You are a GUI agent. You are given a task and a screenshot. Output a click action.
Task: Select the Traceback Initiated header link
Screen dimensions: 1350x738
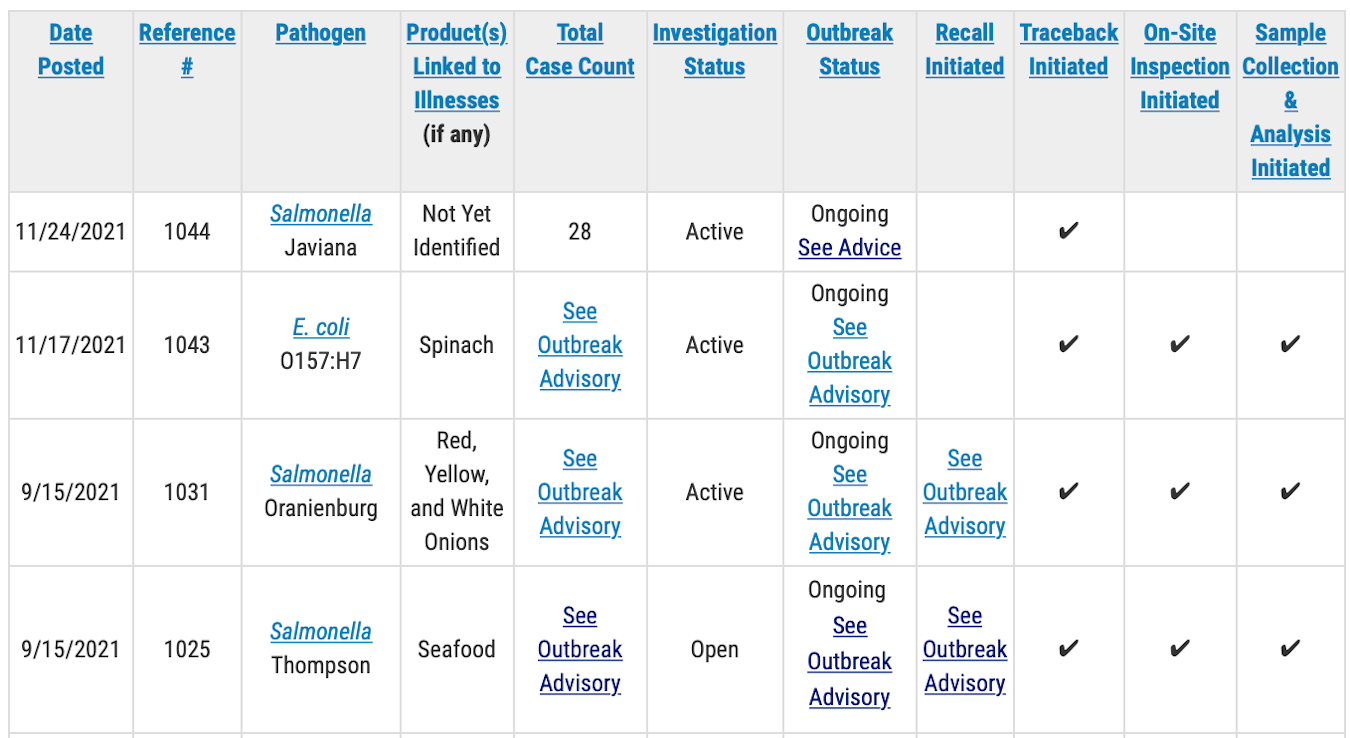[x=1068, y=49]
